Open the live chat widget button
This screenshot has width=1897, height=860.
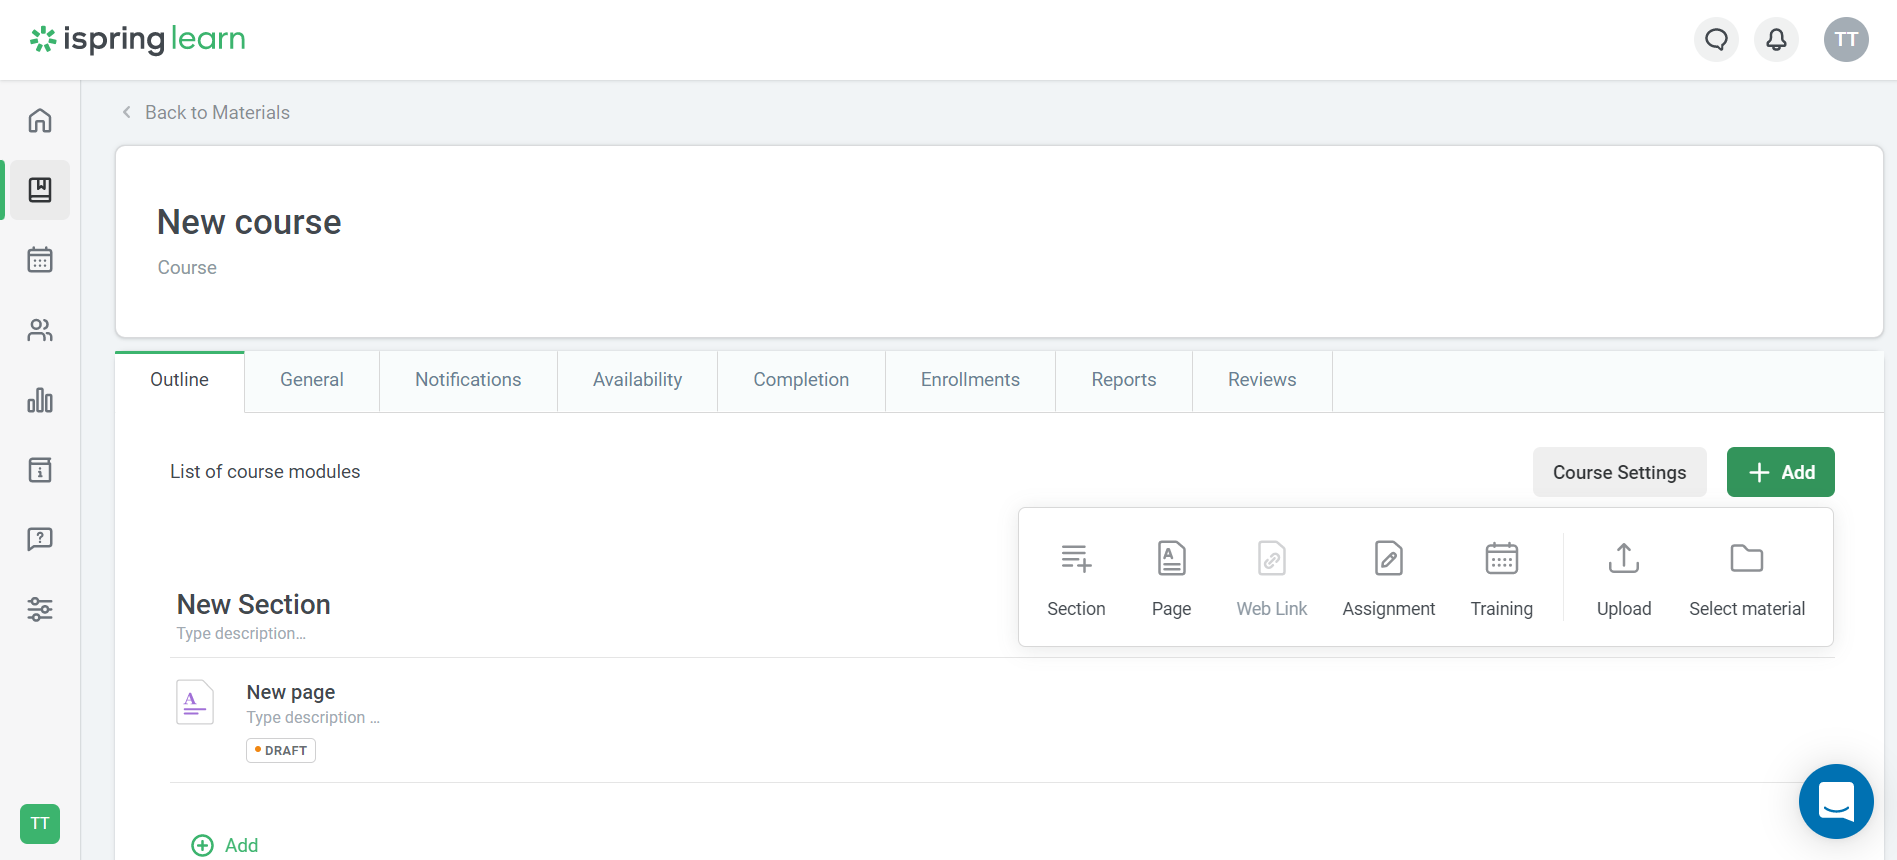[1836, 801]
